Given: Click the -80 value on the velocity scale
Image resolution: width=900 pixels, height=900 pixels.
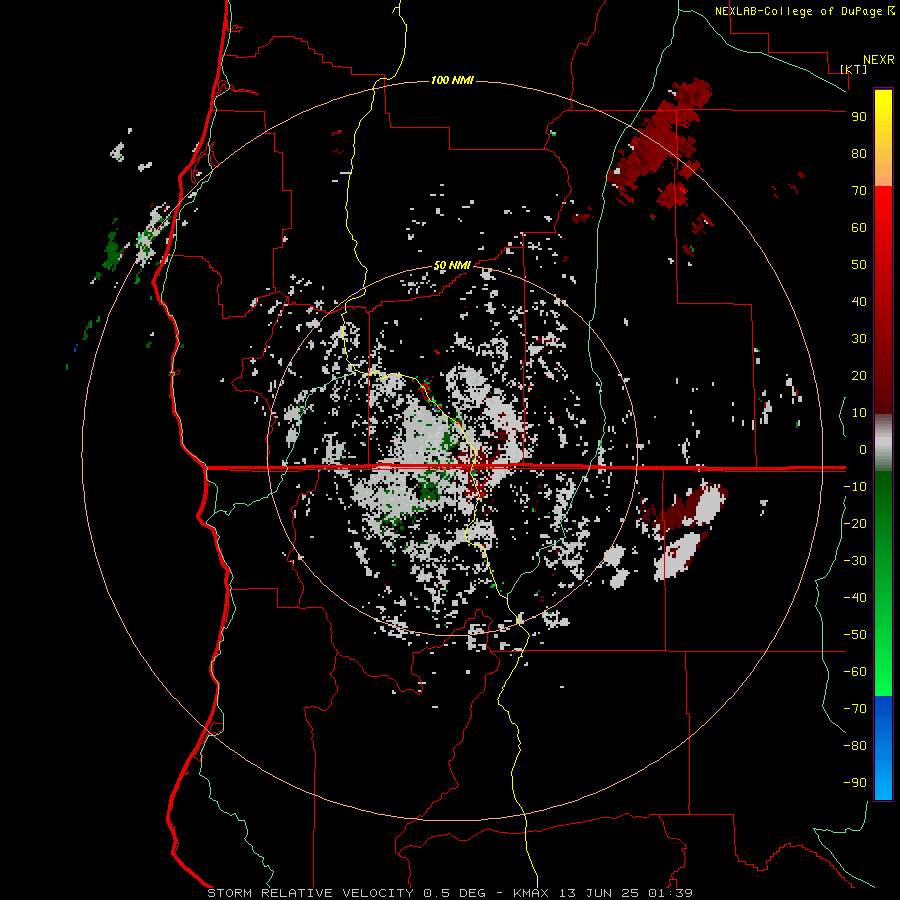Looking at the screenshot, I should (x=855, y=746).
